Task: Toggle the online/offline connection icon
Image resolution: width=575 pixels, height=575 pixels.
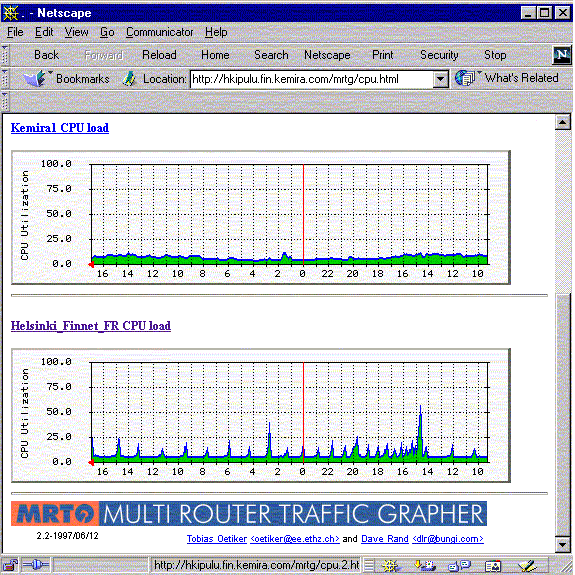Action: click(x=36, y=565)
